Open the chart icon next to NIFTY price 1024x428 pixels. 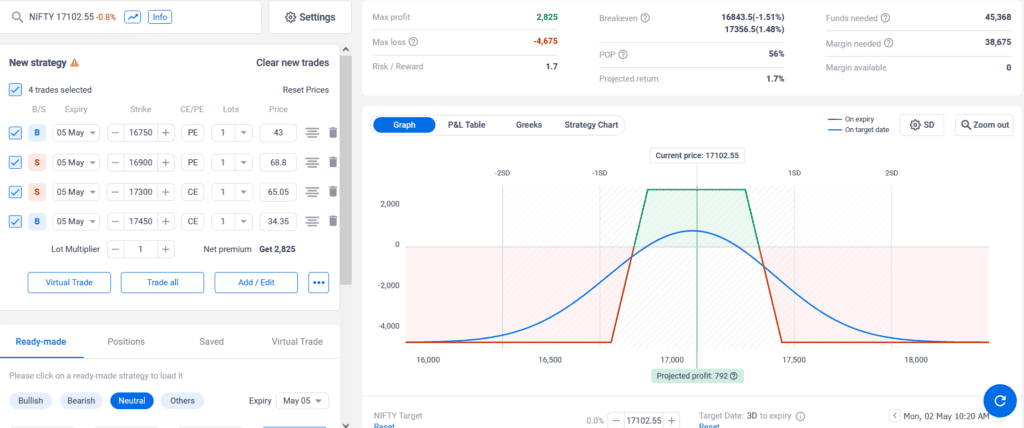133,17
